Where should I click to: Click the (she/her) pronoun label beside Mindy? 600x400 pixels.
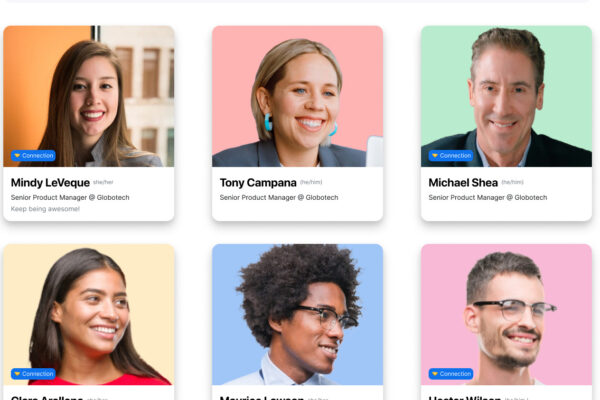[103, 182]
